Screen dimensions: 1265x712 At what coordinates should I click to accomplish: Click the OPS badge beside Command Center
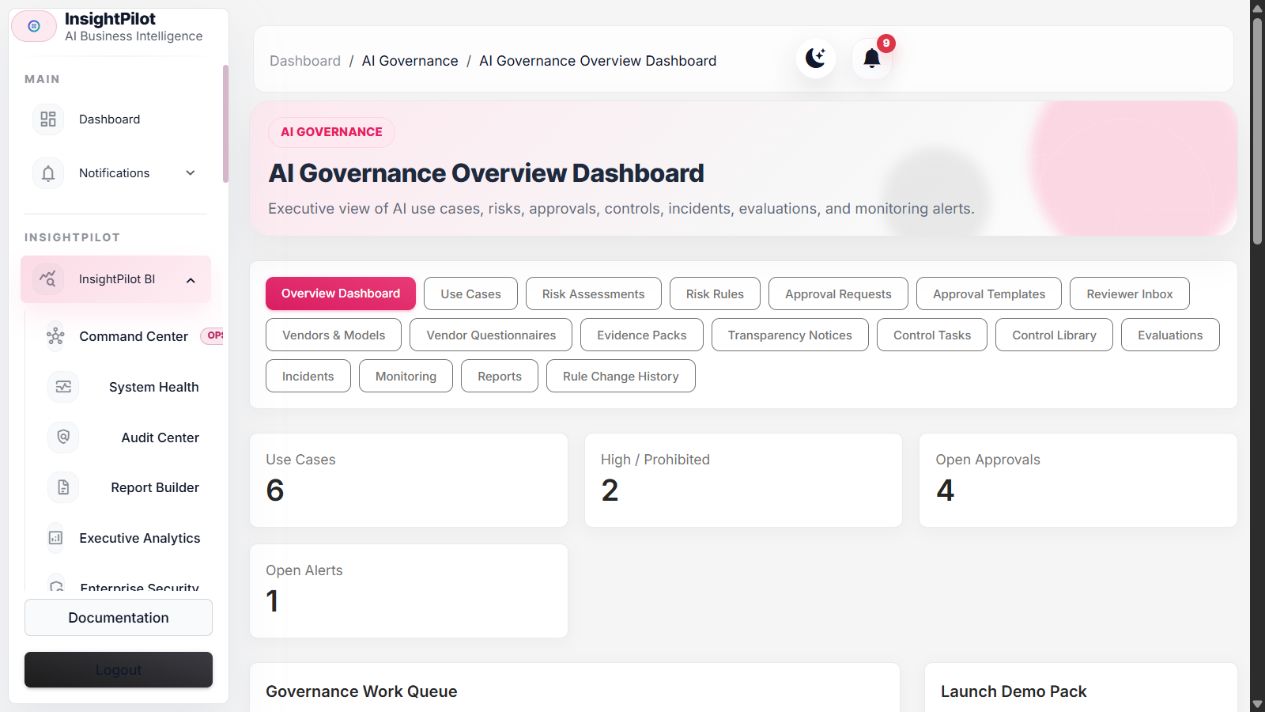pos(213,336)
